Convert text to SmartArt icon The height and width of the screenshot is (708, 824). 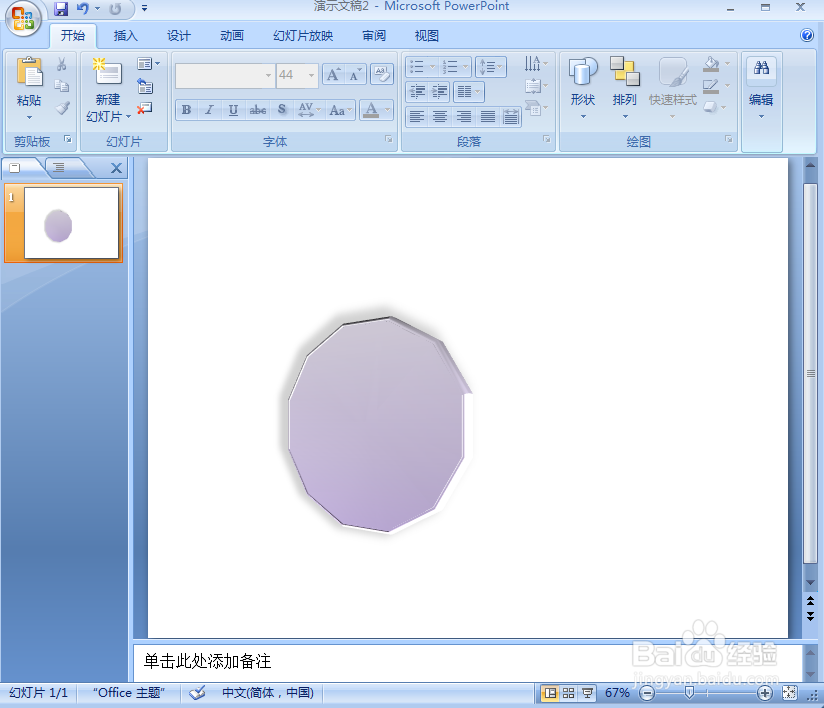pyautogui.click(x=536, y=108)
